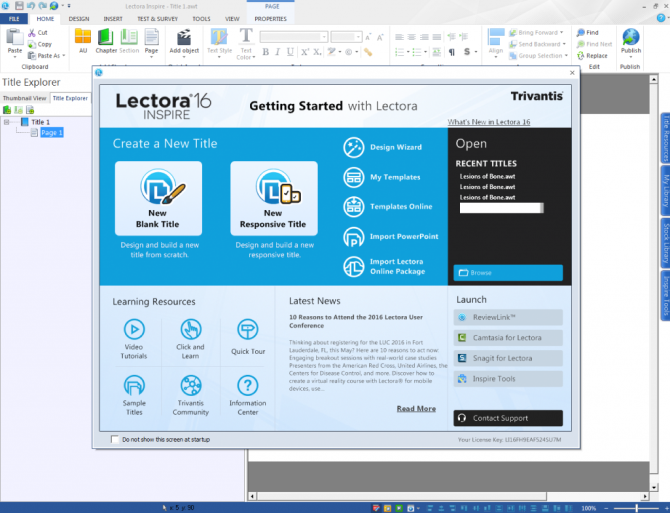Viewport: 670px width, 513px height.
Task: Click the New Responsive Title tile
Action: coord(274,198)
